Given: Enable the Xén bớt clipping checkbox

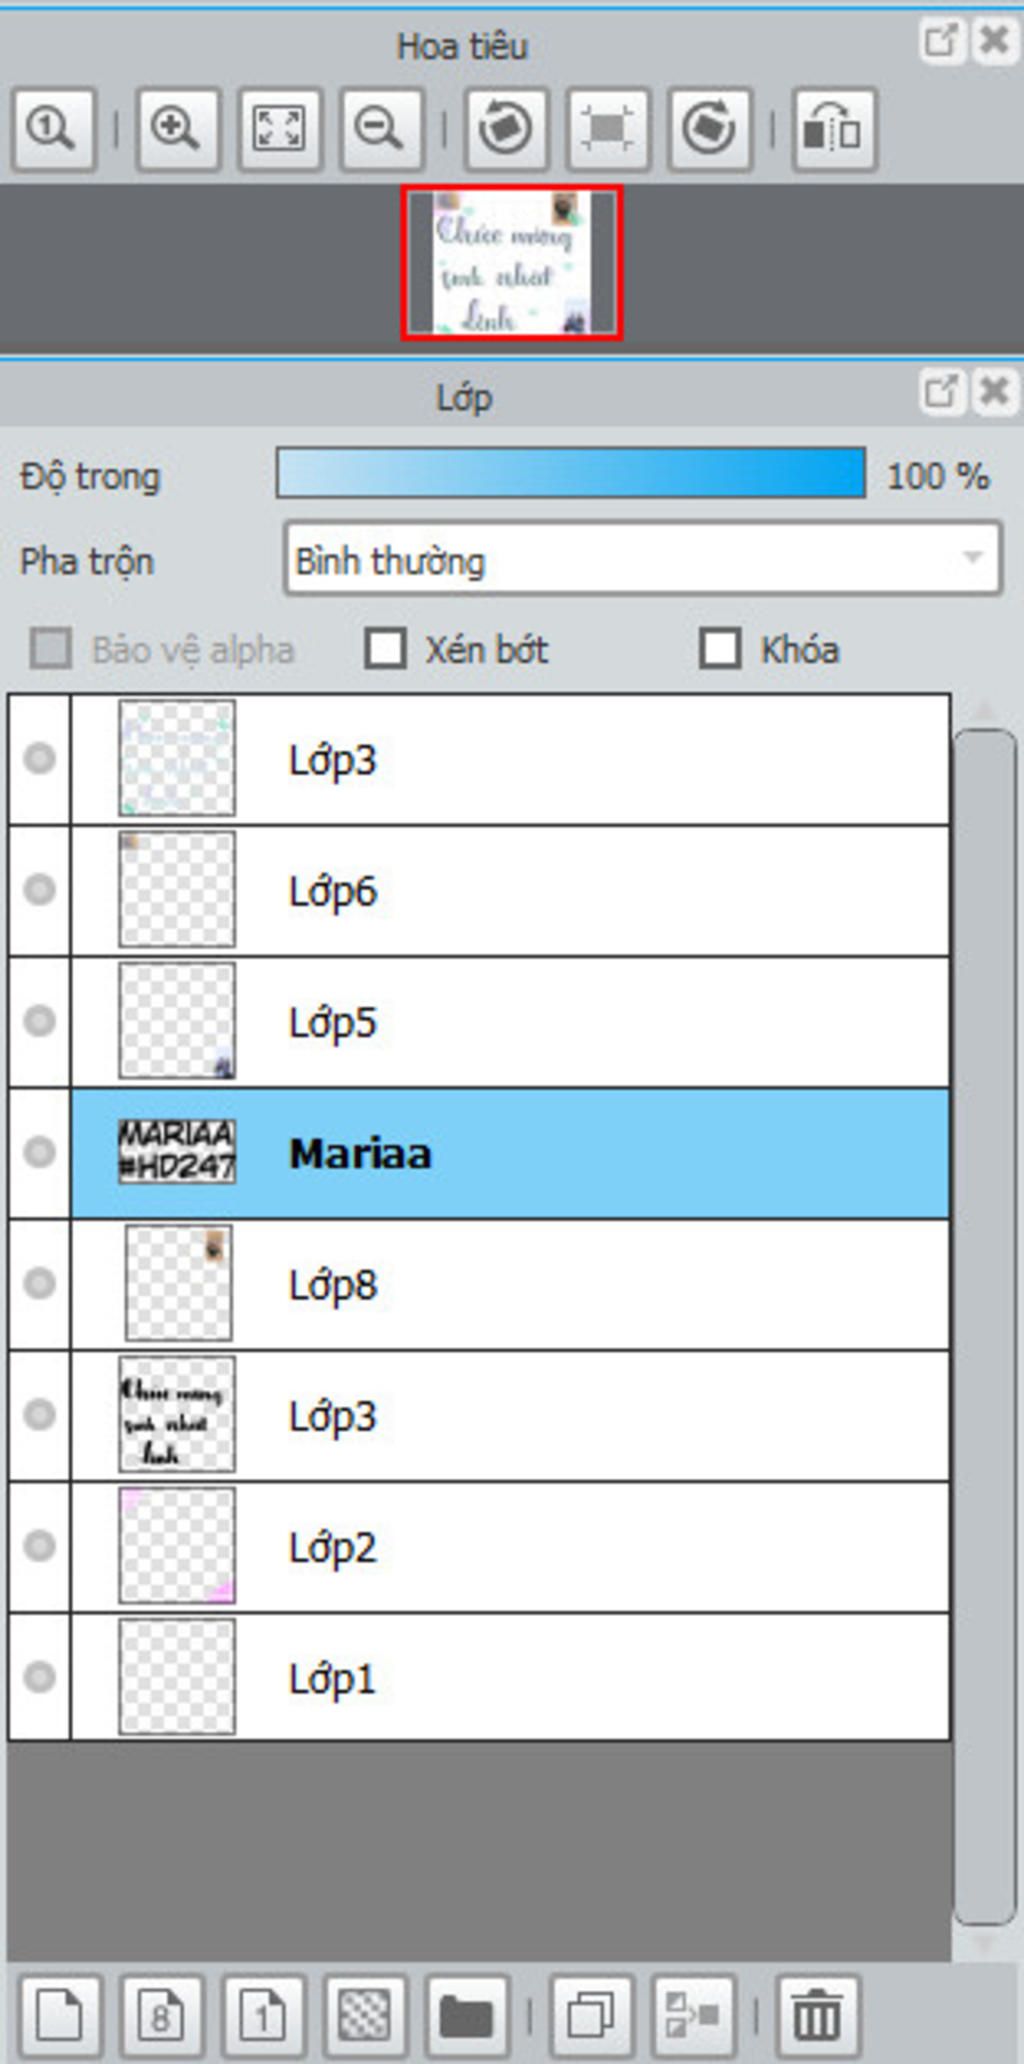Looking at the screenshot, I should pos(386,648).
